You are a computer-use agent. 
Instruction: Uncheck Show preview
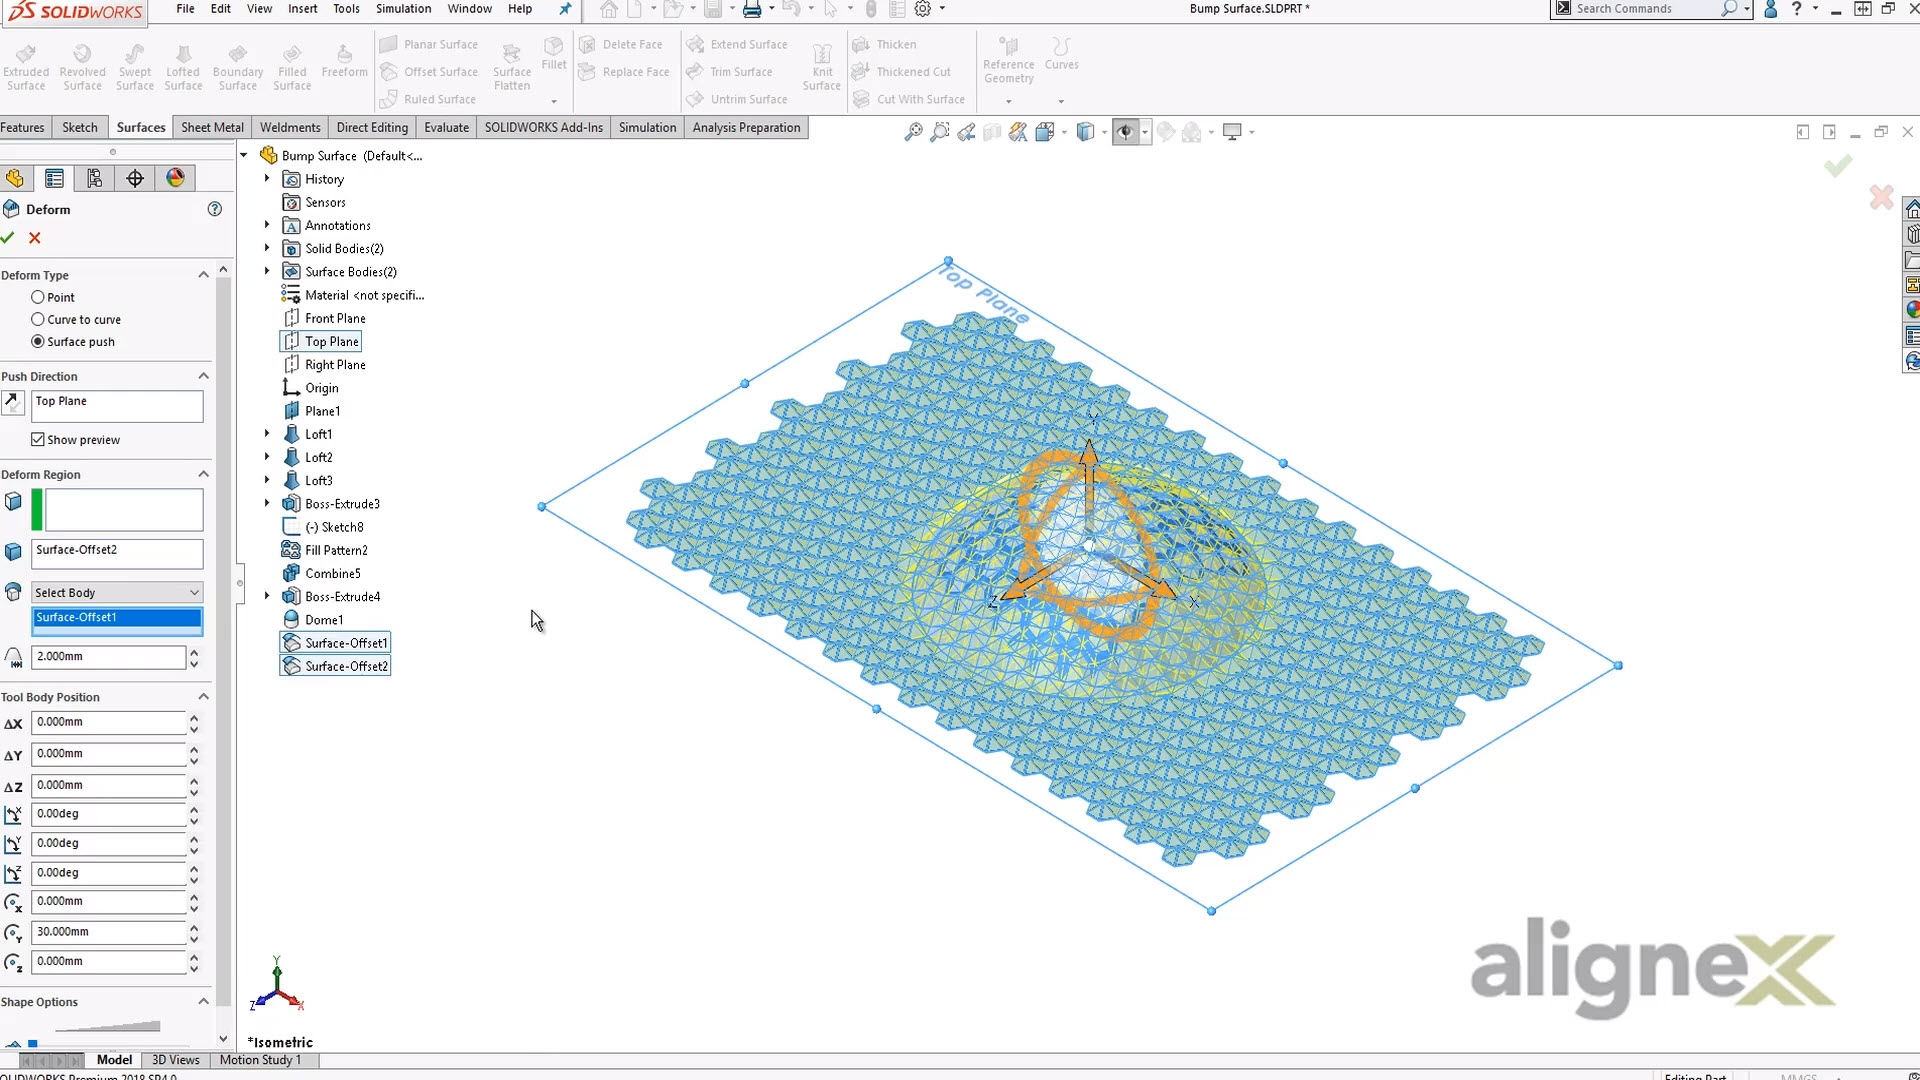tap(37, 439)
